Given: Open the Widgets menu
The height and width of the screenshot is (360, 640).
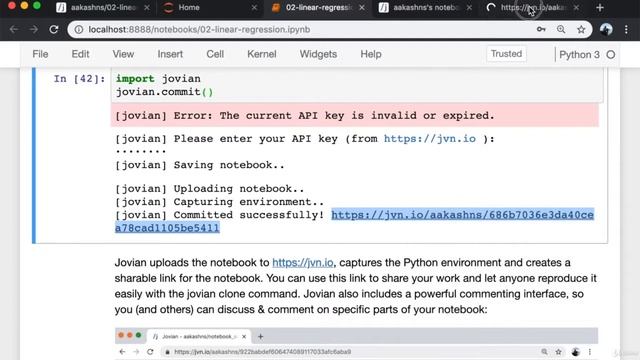Looking at the screenshot, I should point(318,54).
